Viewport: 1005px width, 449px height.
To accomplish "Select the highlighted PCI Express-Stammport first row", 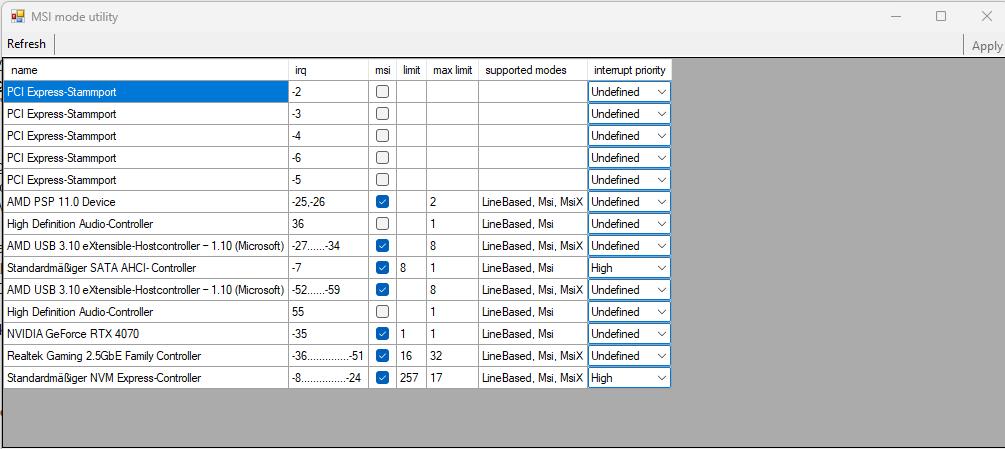I will [146, 92].
